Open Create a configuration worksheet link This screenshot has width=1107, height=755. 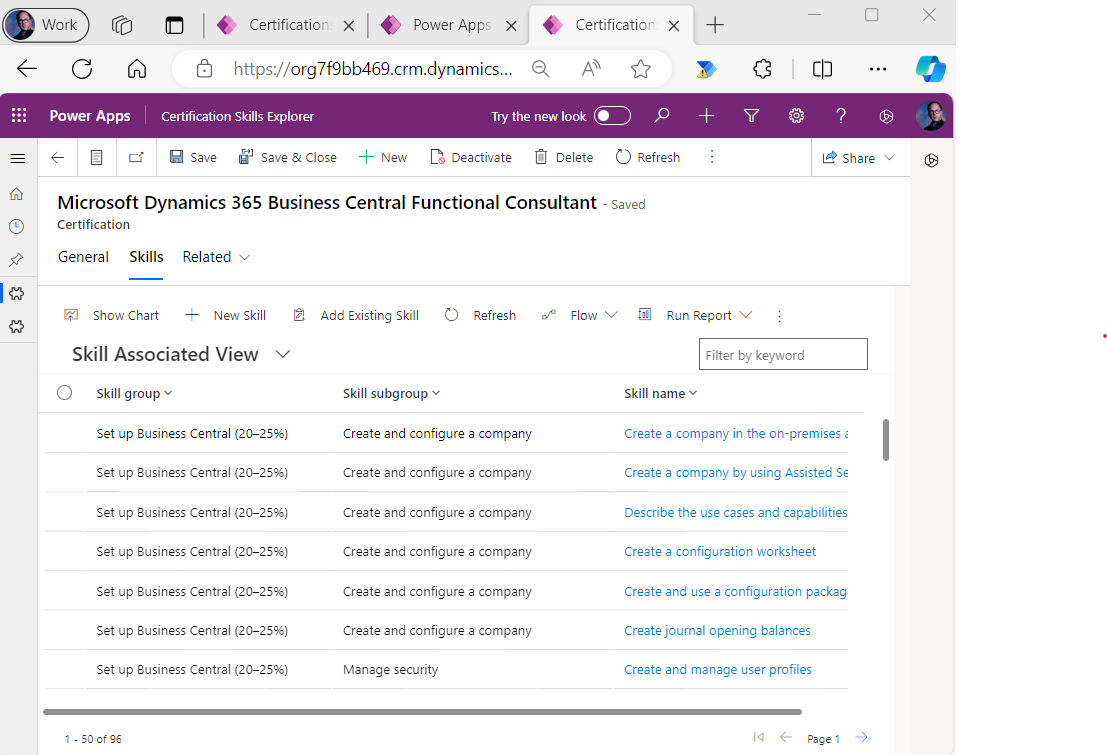click(x=719, y=552)
